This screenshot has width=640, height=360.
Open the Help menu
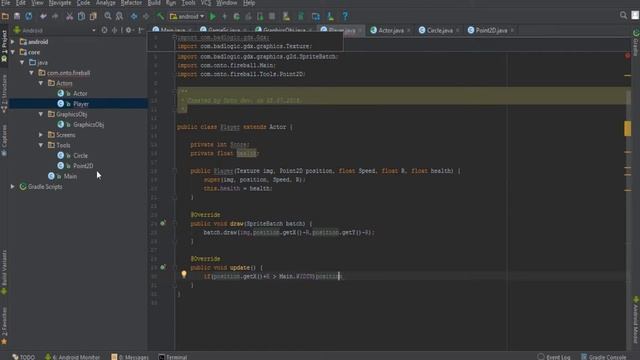249,3
